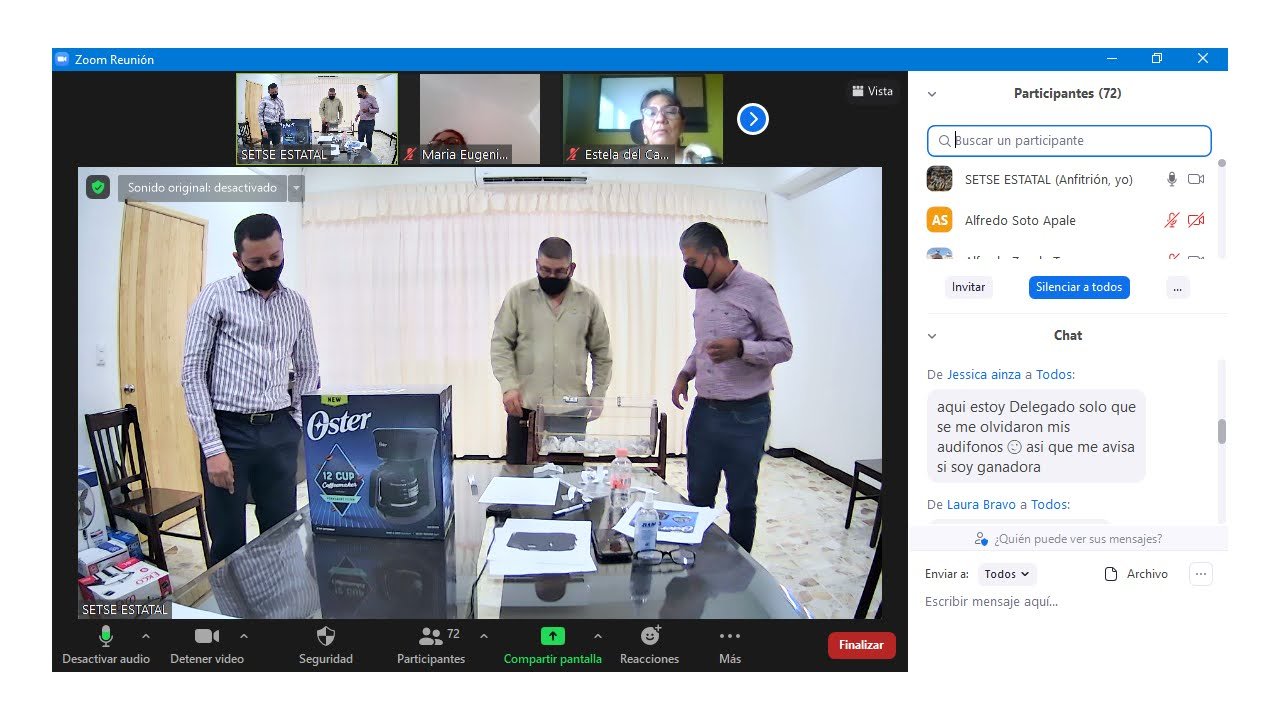Select Alfredo Soto Apale participant row

point(1067,220)
